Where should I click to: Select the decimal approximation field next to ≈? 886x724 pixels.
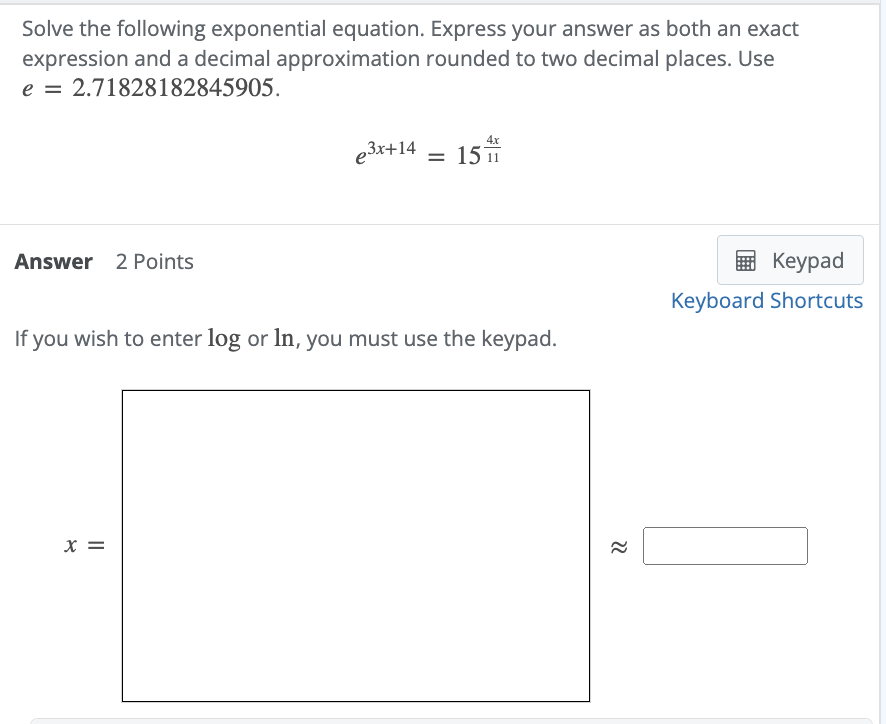click(x=726, y=546)
